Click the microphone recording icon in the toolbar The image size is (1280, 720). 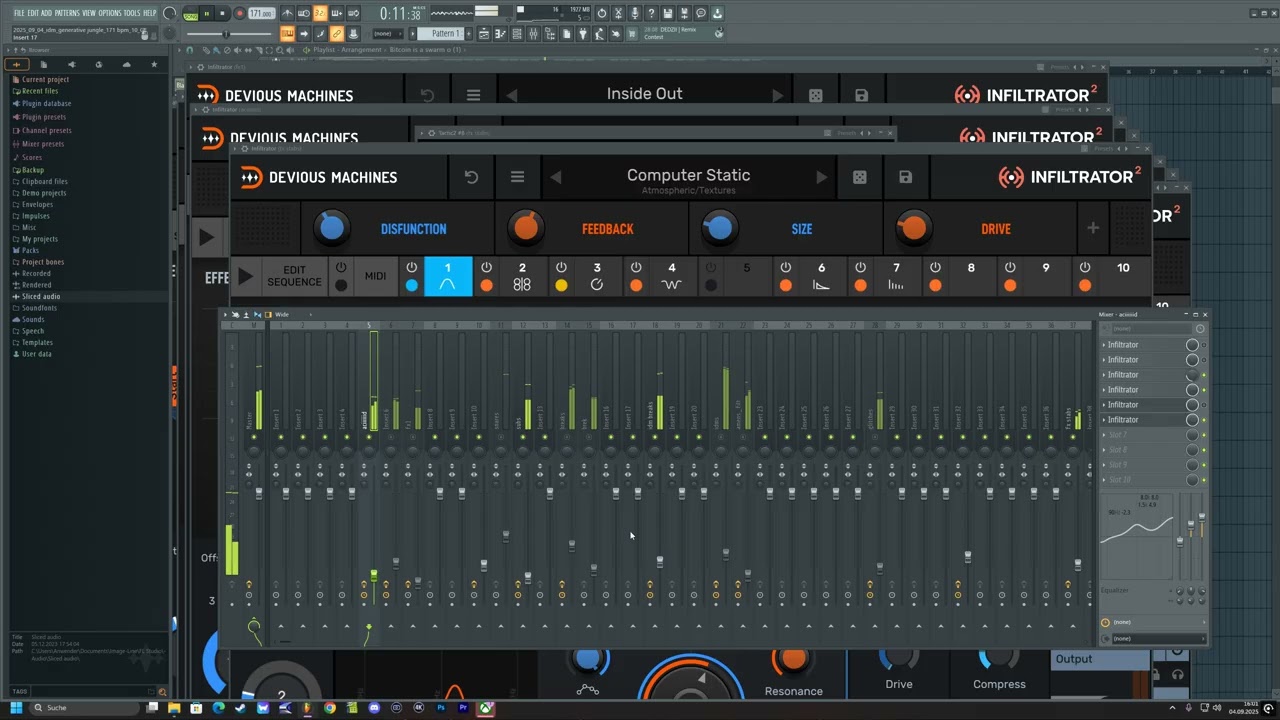[x=635, y=13]
